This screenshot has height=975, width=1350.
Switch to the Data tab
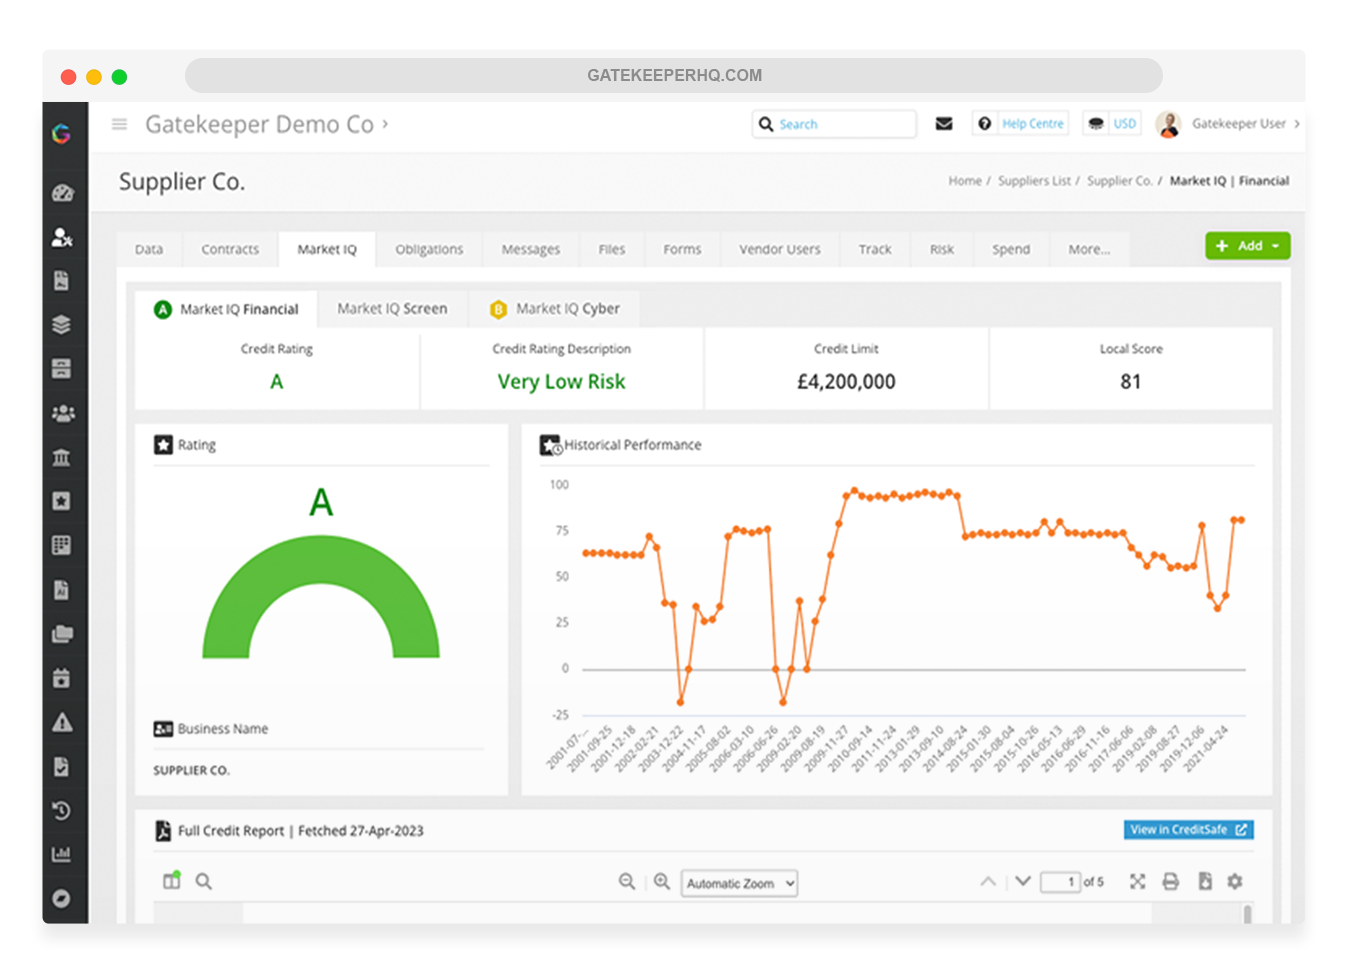[149, 249]
